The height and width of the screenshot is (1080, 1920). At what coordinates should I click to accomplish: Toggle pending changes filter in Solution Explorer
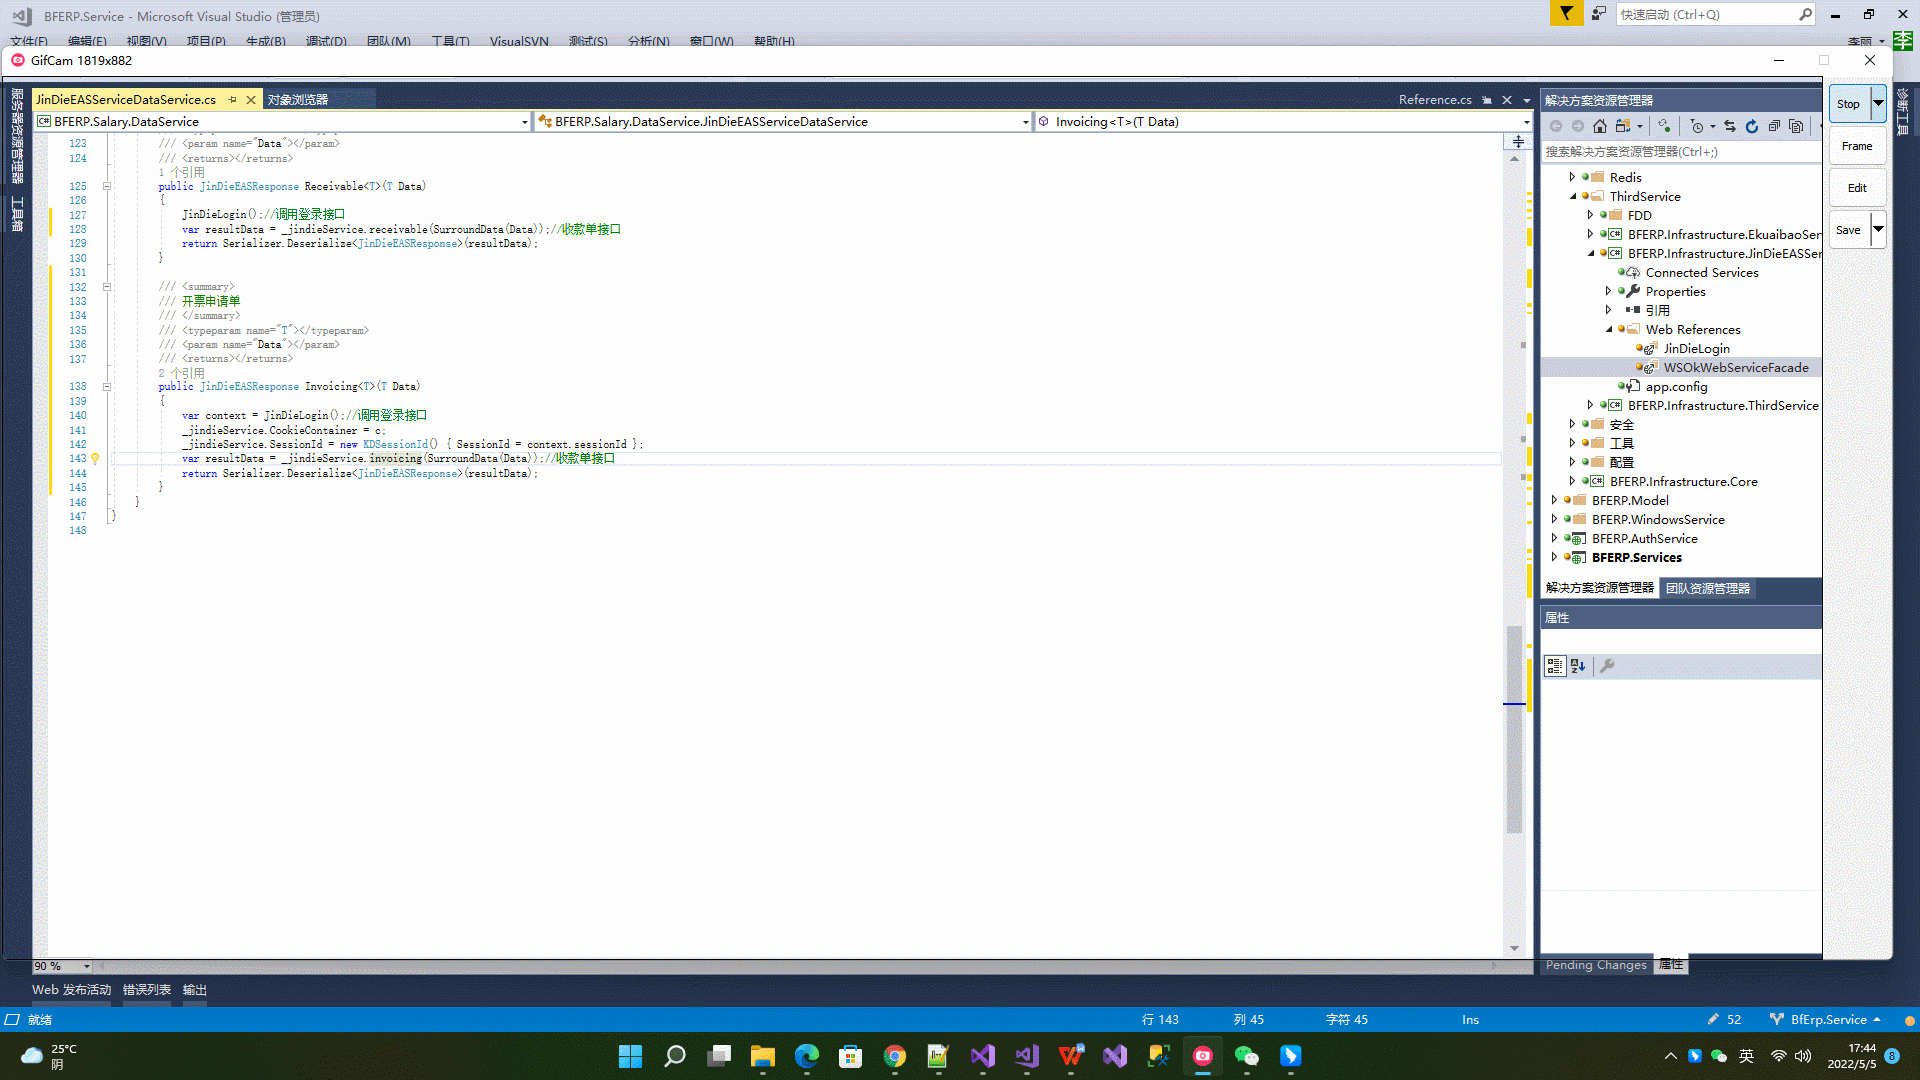point(1697,126)
